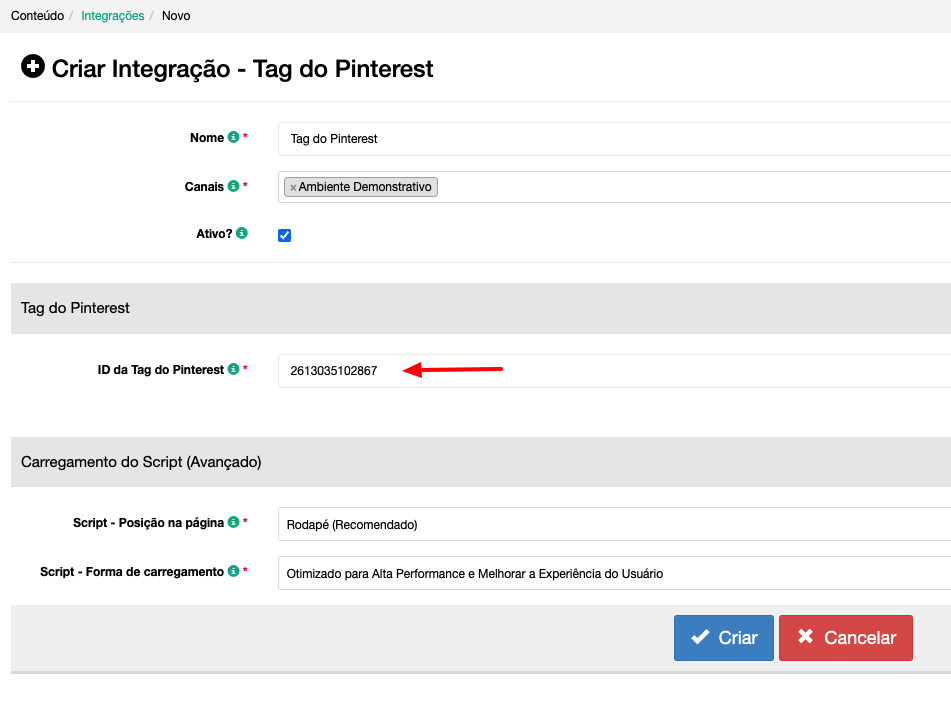Click Novo in the breadcrumb
The height and width of the screenshot is (717, 951).
176,16
